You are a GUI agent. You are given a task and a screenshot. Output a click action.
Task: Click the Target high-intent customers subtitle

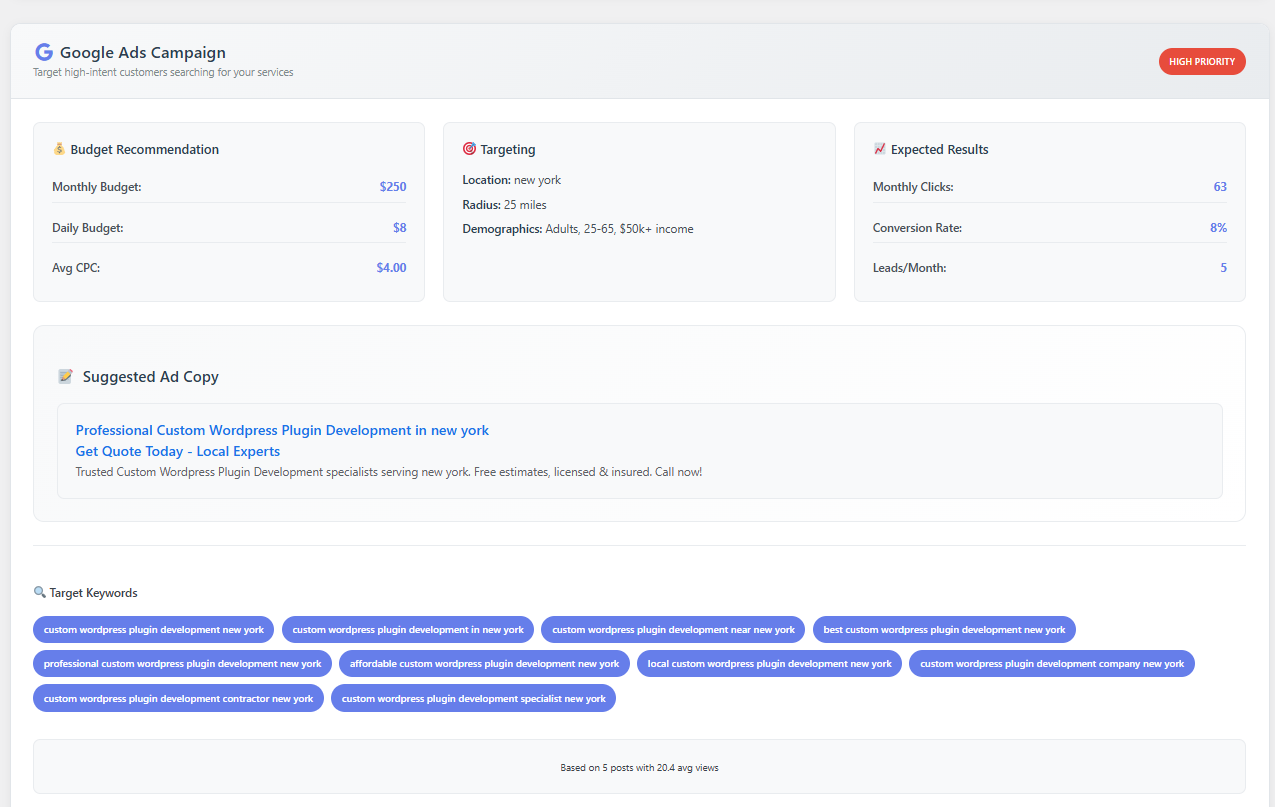click(x=163, y=73)
